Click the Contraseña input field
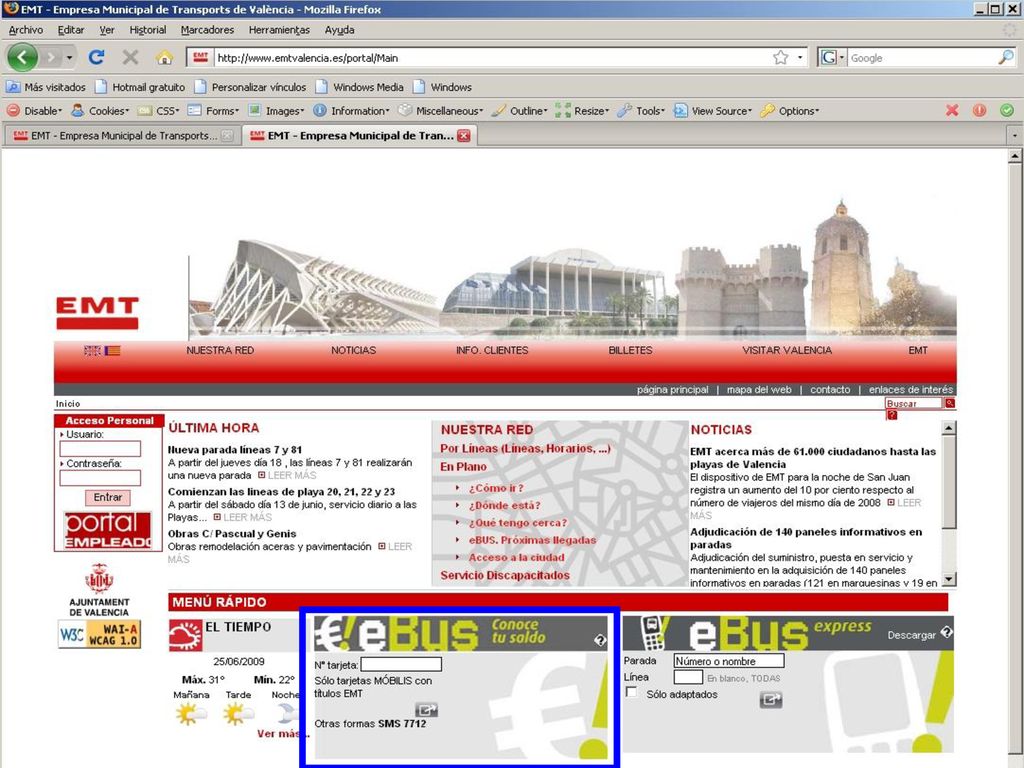The height and width of the screenshot is (768, 1024). click(x=100, y=478)
